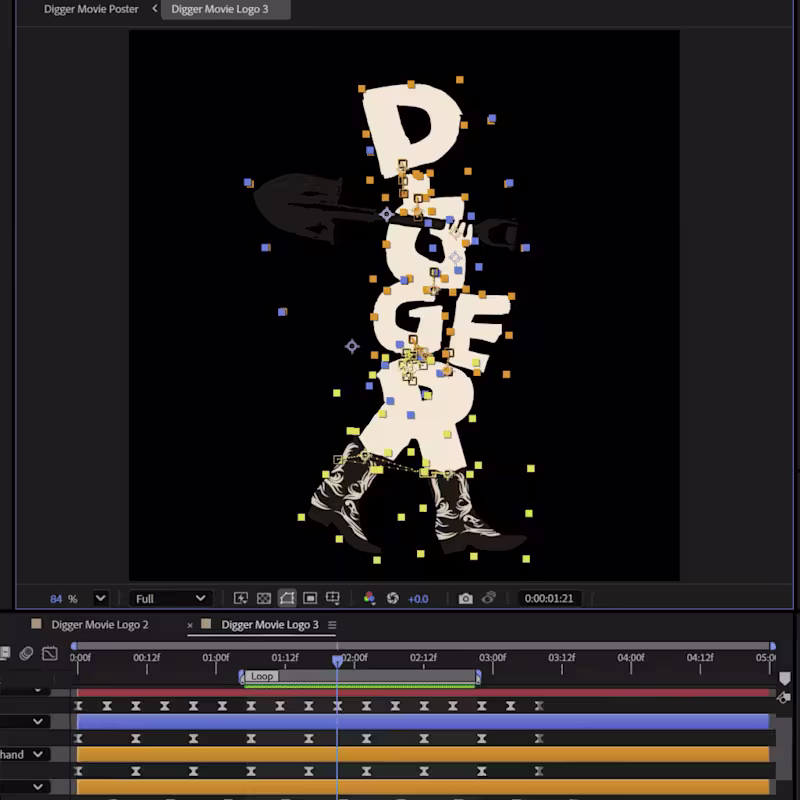Toggle mask and shape path visibility
Screen dimensions: 800x800
(x=287, y=598)
